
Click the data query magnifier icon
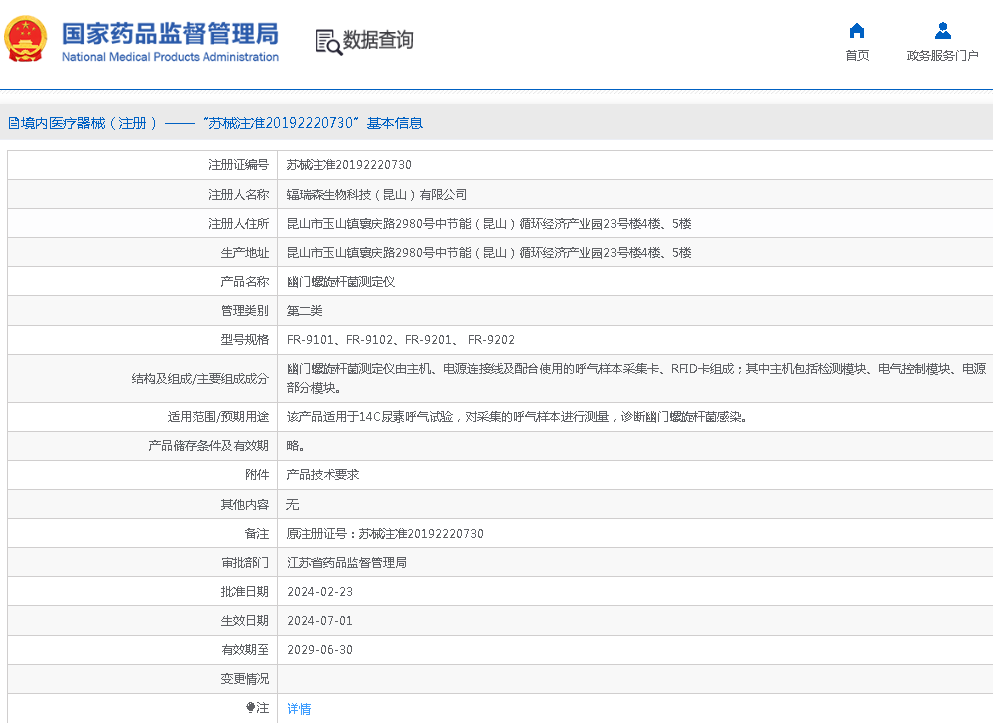[x=328, y=41]
